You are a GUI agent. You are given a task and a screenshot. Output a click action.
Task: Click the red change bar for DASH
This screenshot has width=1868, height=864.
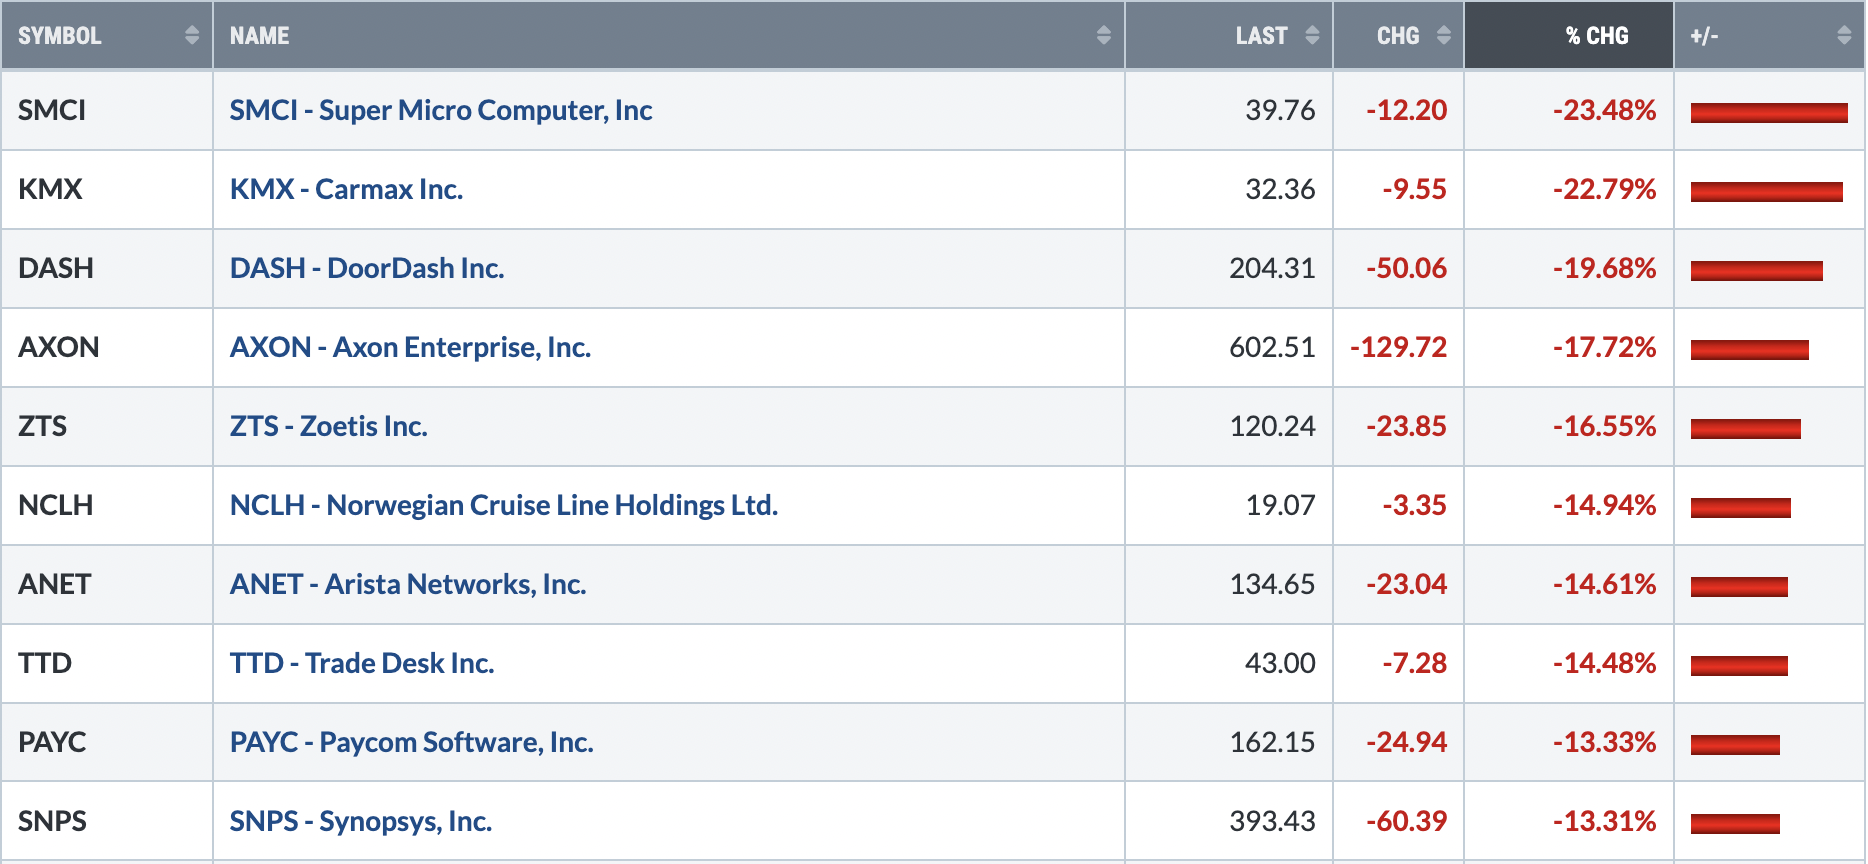tap(1757, 271)
